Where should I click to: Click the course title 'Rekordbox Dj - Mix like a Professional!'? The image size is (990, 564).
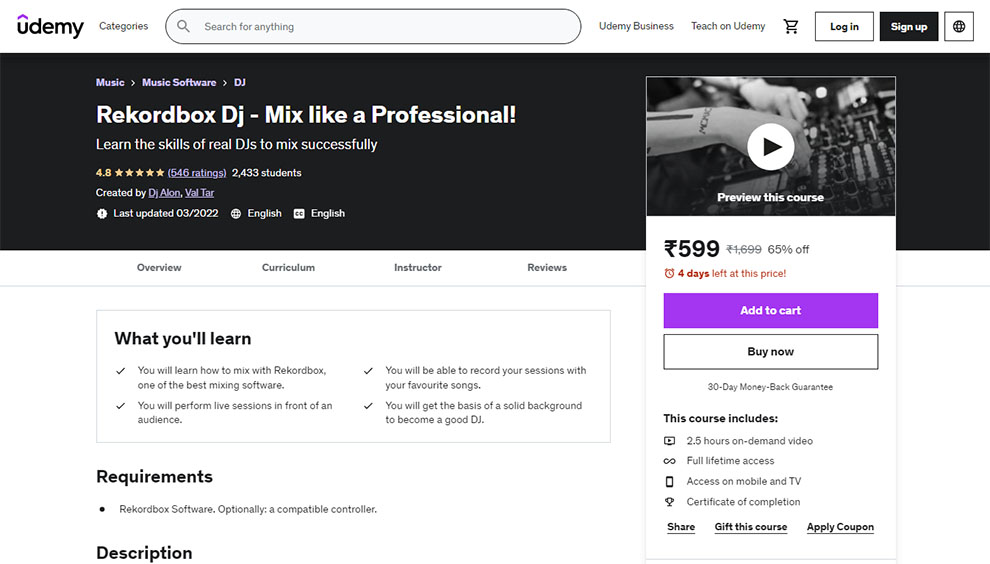coord(306,115)
